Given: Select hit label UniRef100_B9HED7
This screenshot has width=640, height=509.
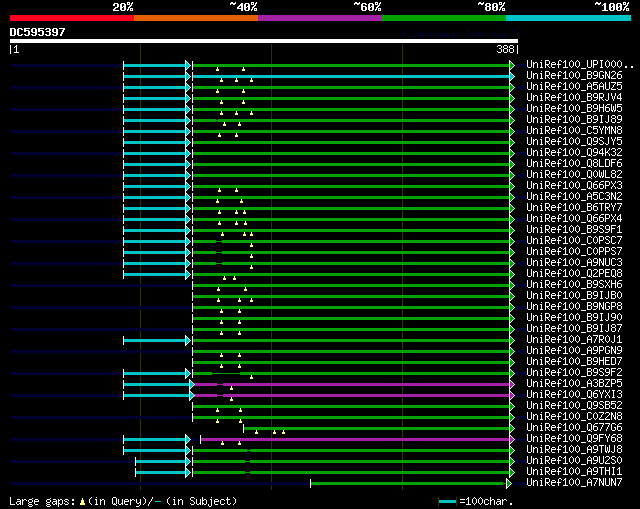Looking at the screenshot, I should [574, 362].
